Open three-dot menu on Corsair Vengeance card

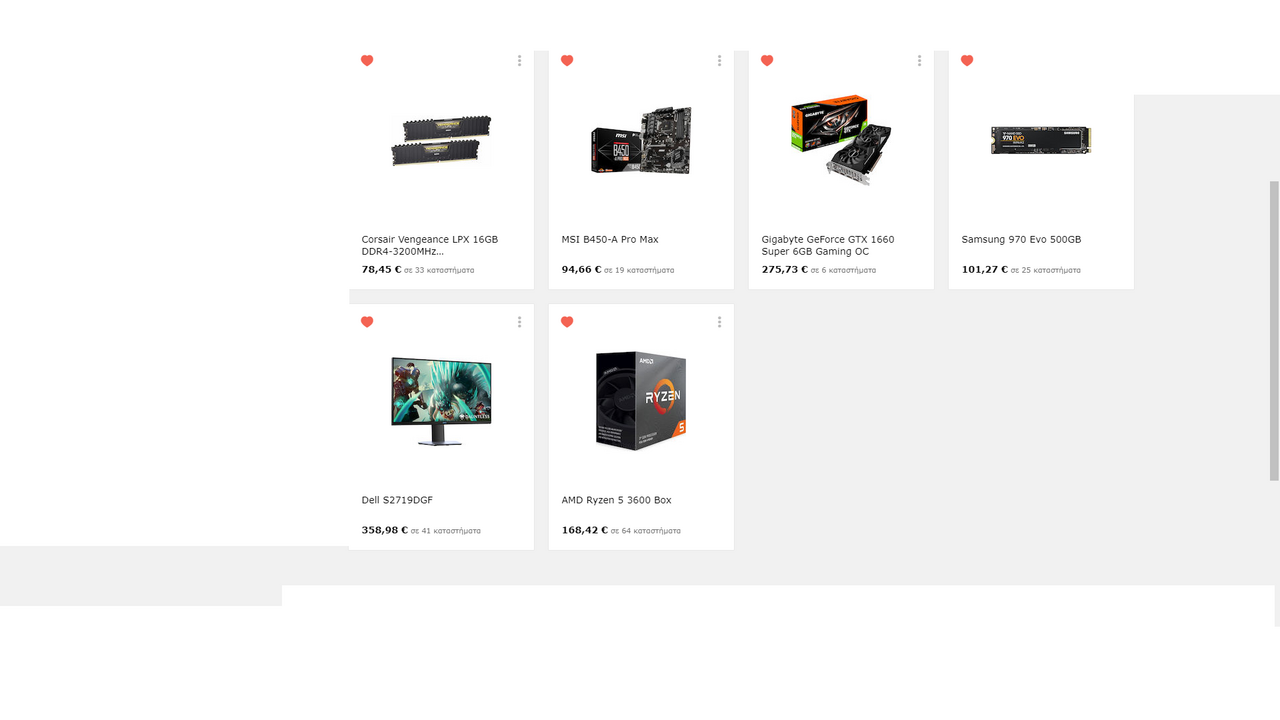(519, 61)
